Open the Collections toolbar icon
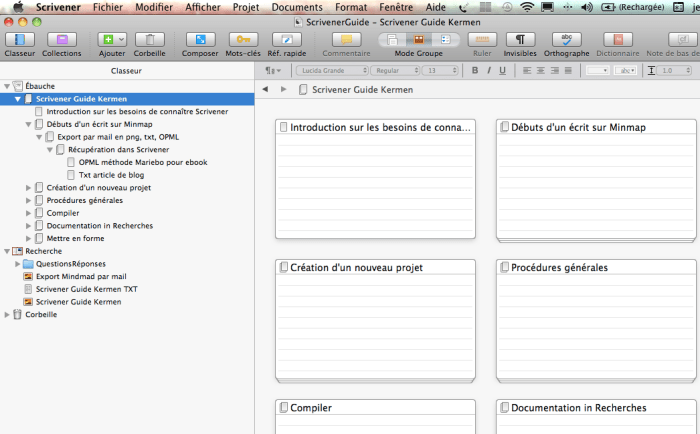This screenshot has width=700, height=434. click(x=62, y=40)
